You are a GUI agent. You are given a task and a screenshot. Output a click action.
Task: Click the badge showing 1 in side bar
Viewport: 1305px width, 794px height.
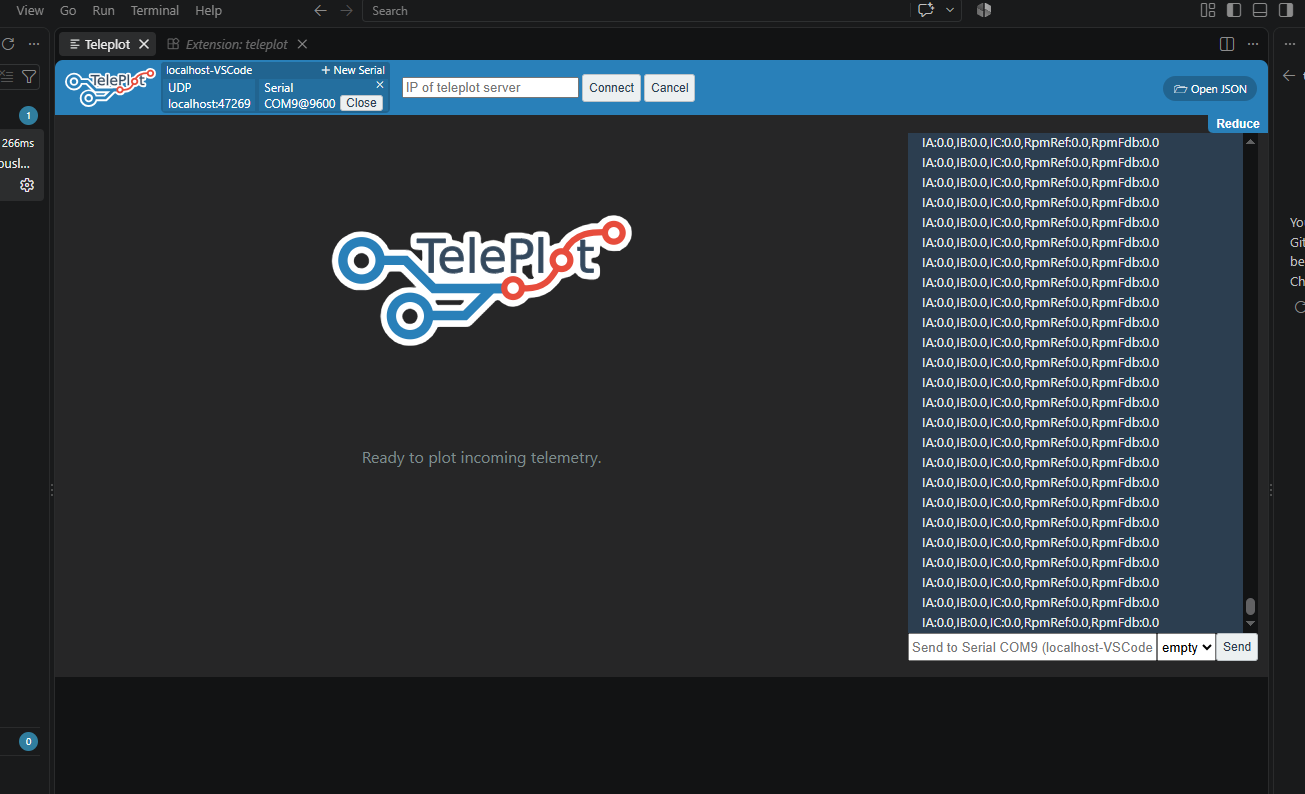28,116
